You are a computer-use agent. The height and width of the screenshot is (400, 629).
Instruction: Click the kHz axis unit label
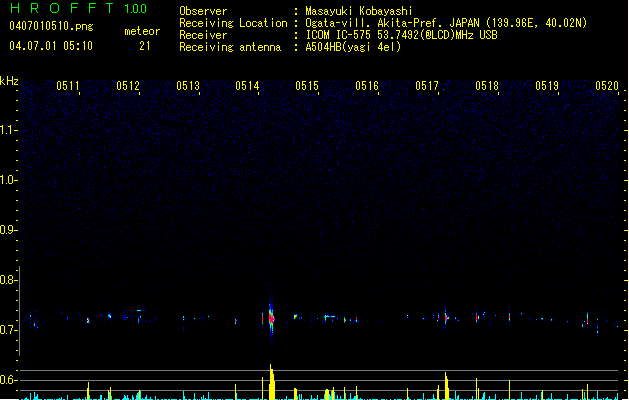click(9, 81)
